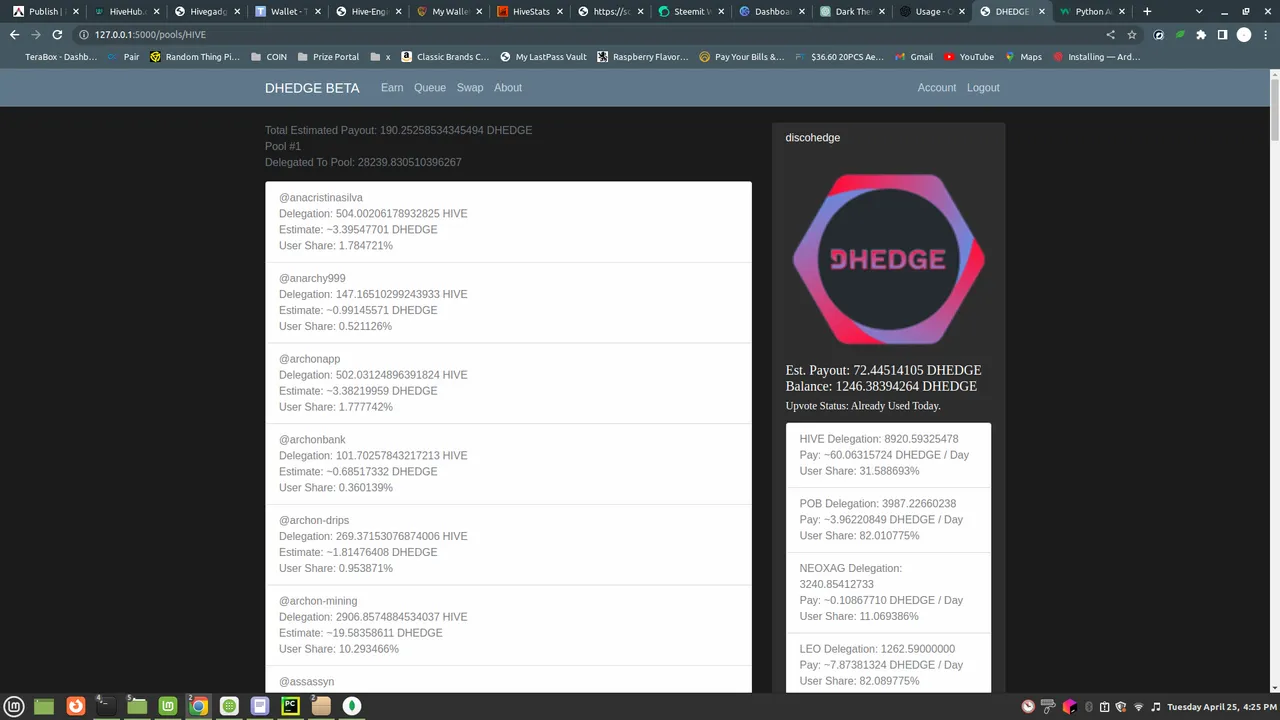Open the YouTube bookmark
The height and width of the screenshot is (720, 1280).
968,57
